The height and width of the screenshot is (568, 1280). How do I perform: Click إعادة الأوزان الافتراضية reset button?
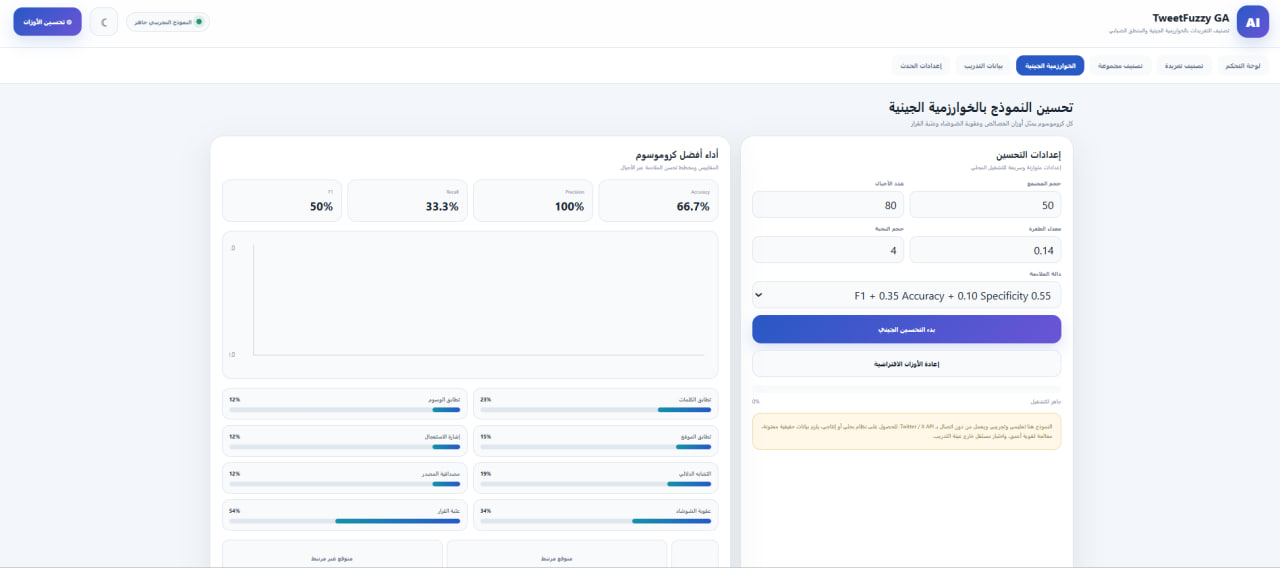pos(906,364)
